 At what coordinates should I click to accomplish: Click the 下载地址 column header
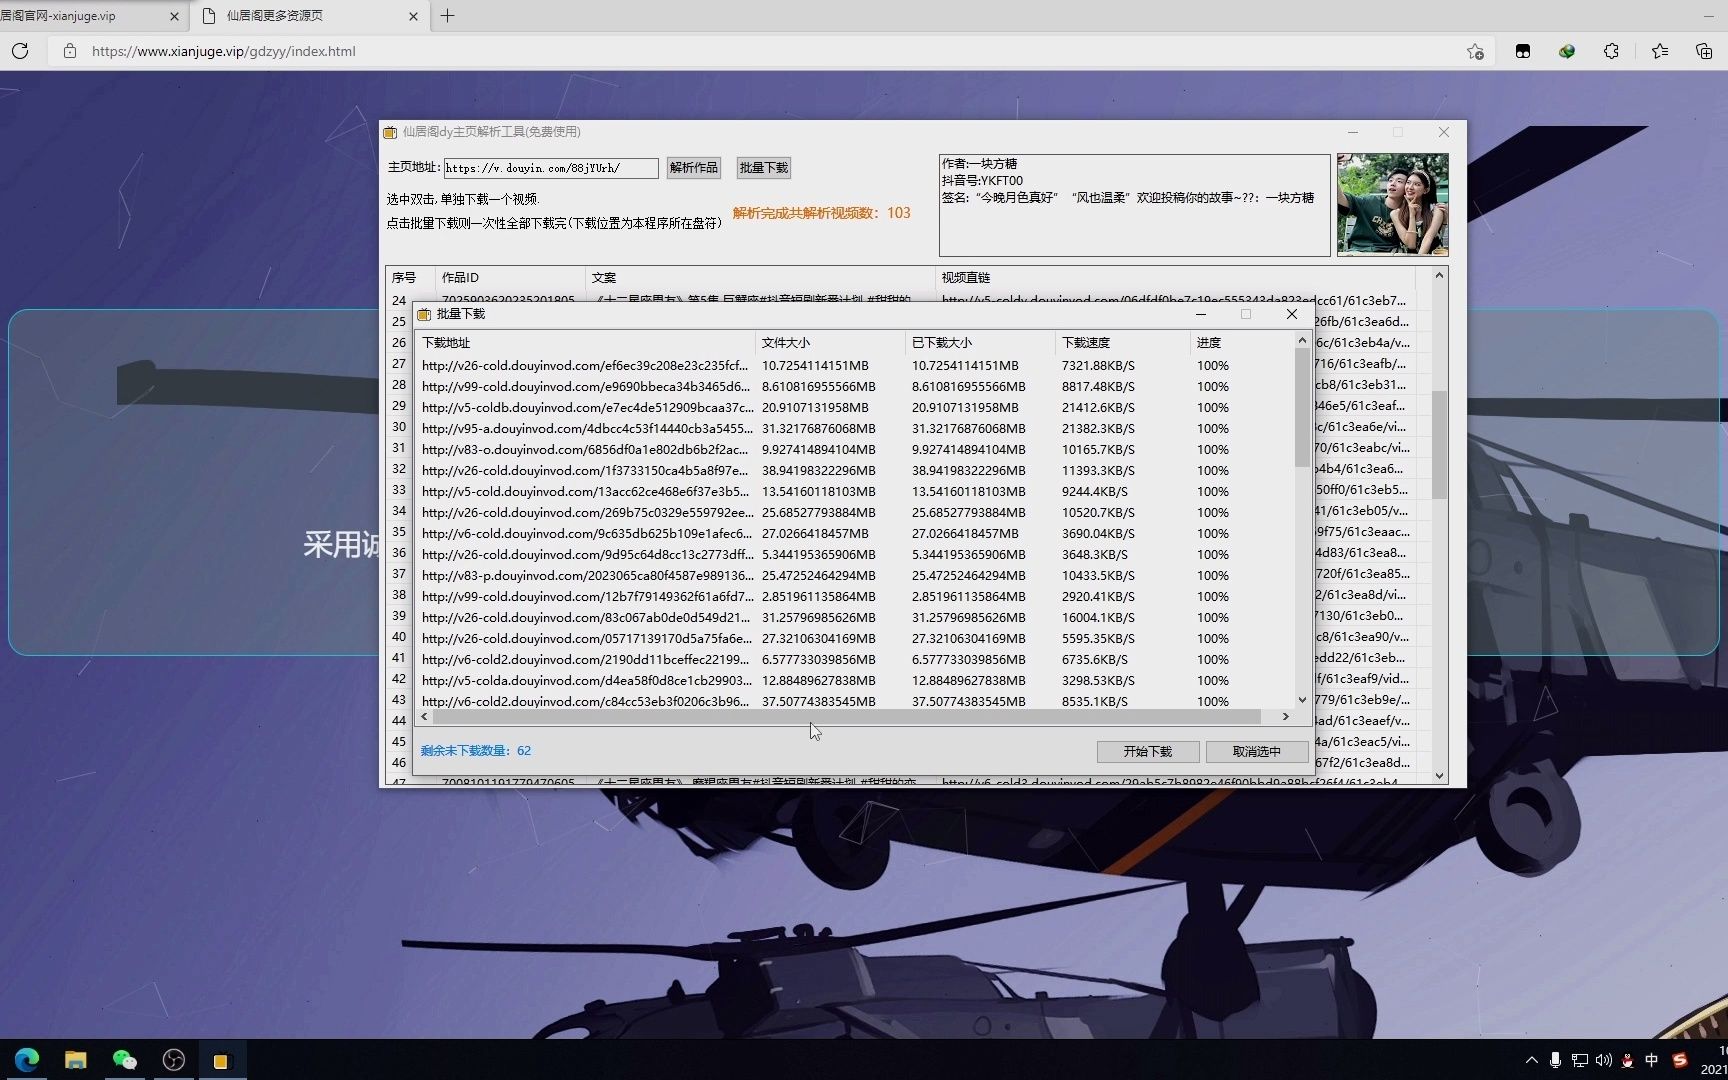[x=585, y=342]
